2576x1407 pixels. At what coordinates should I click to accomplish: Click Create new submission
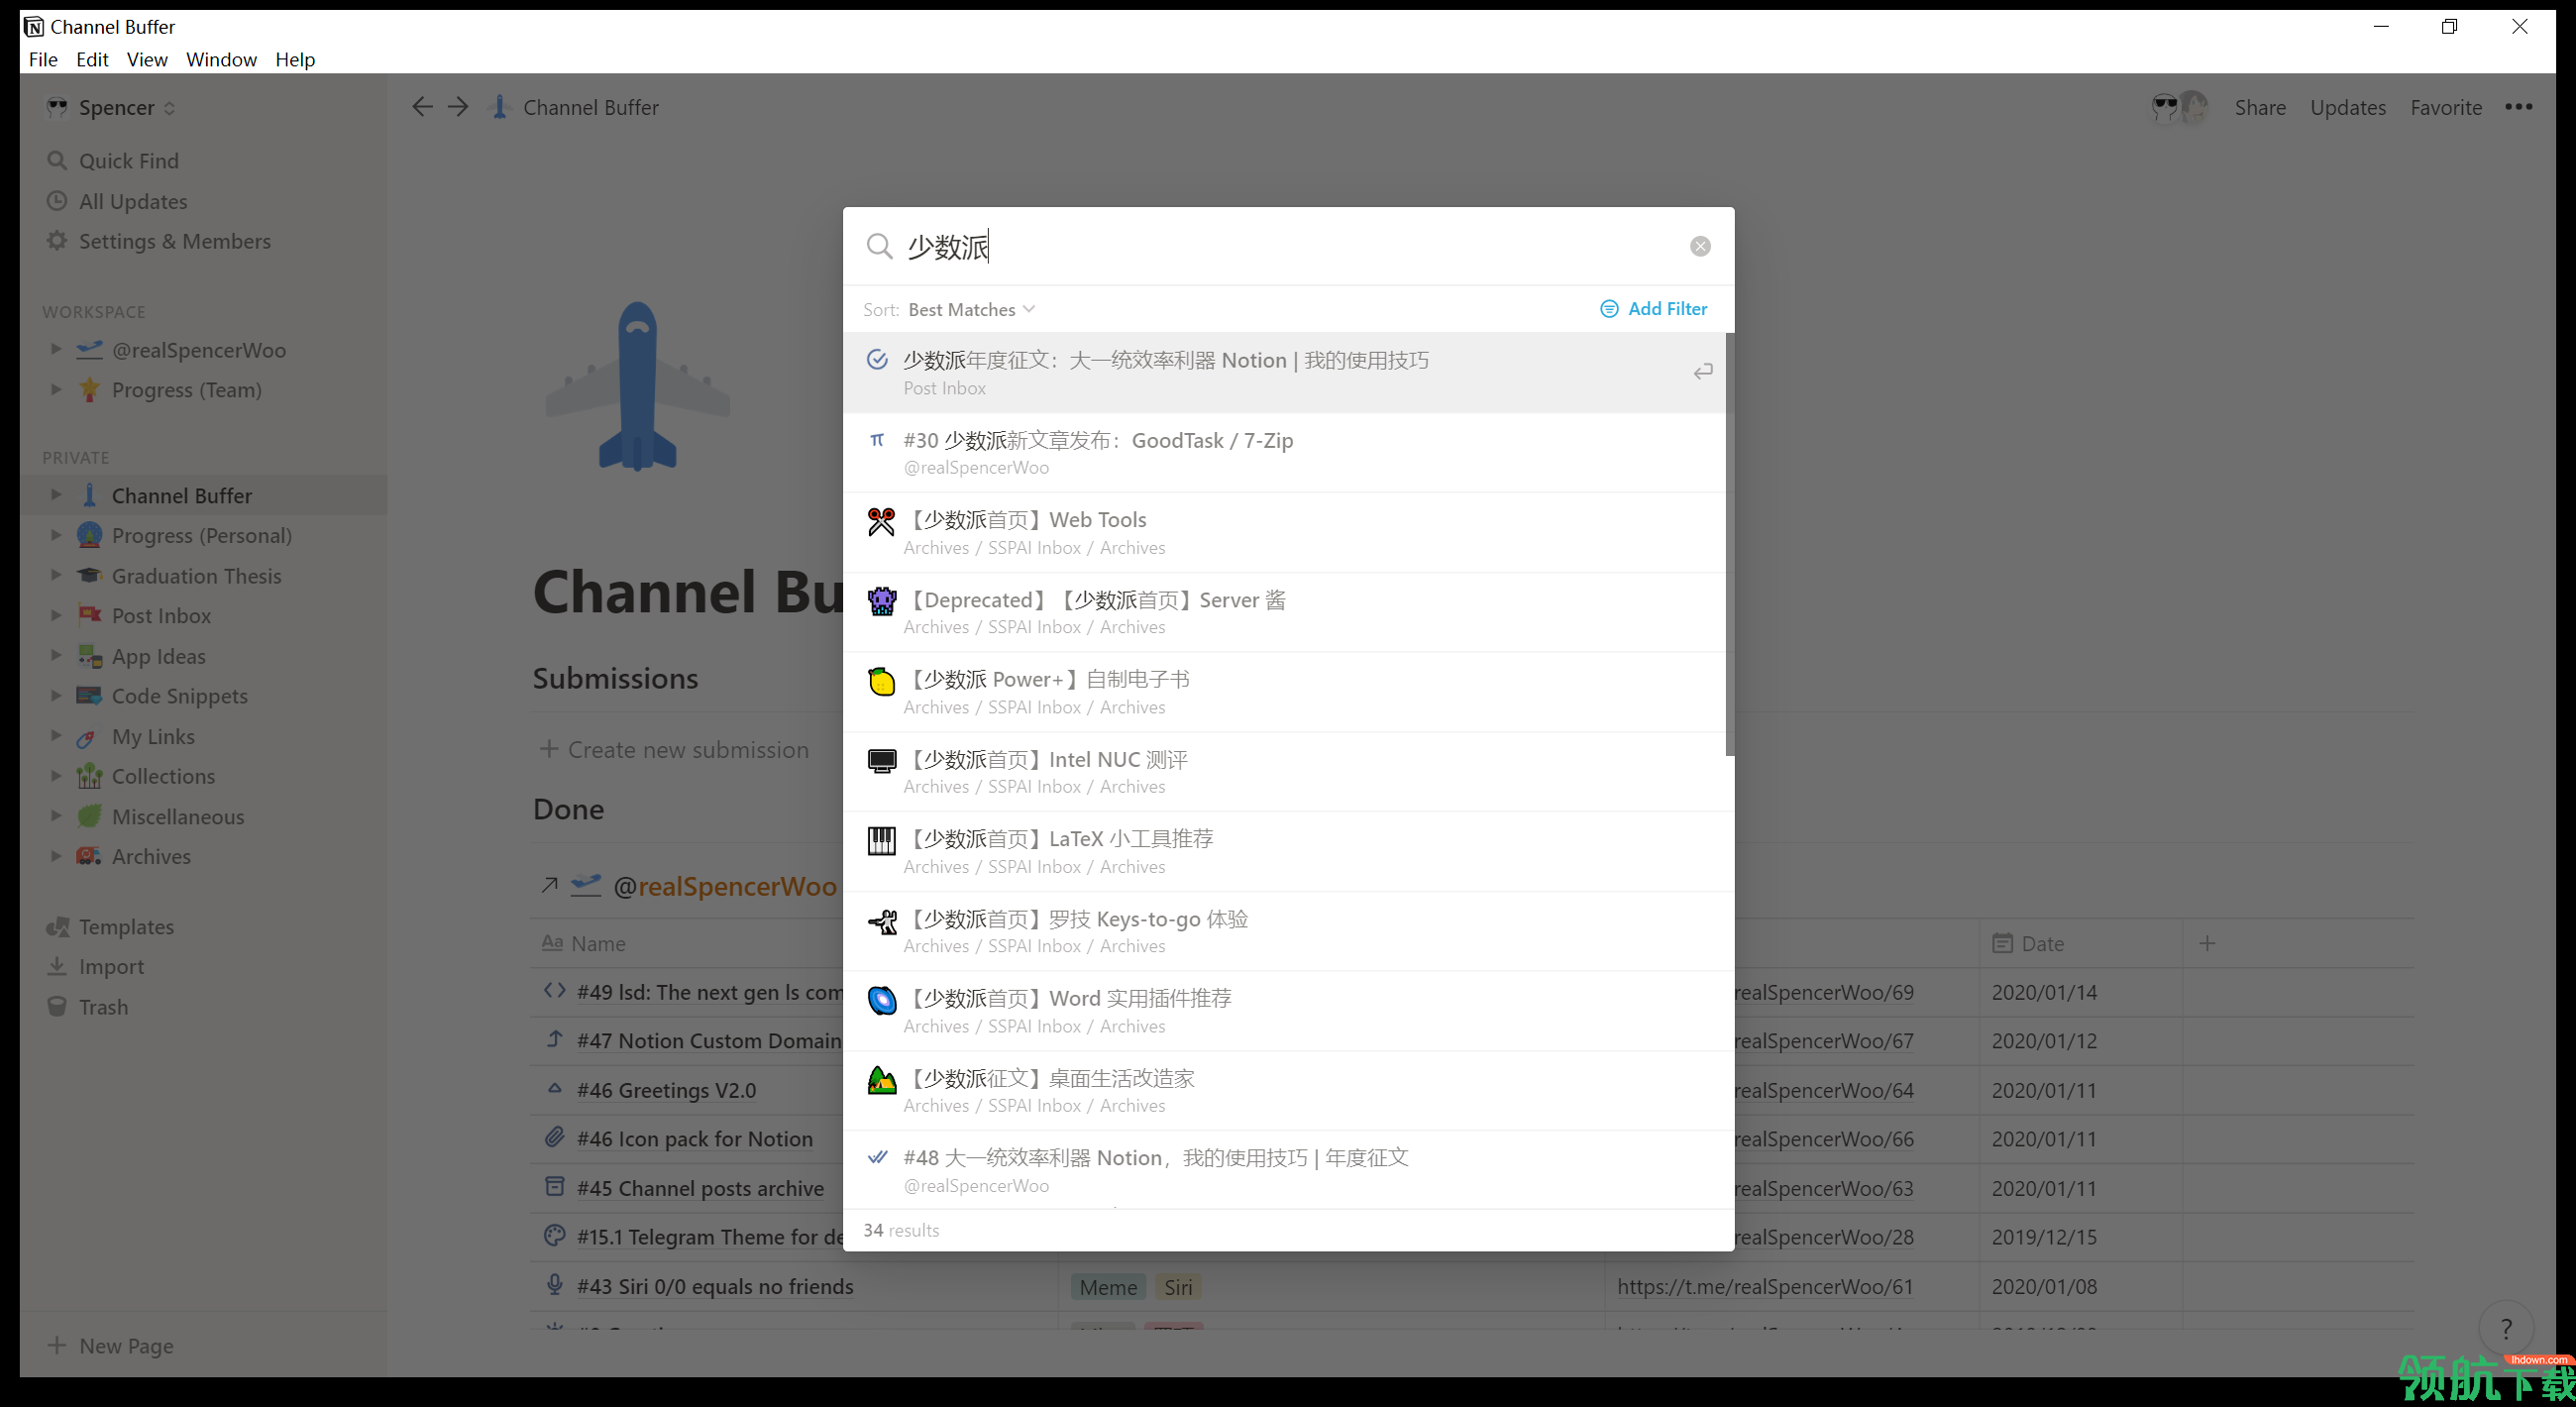675,749
